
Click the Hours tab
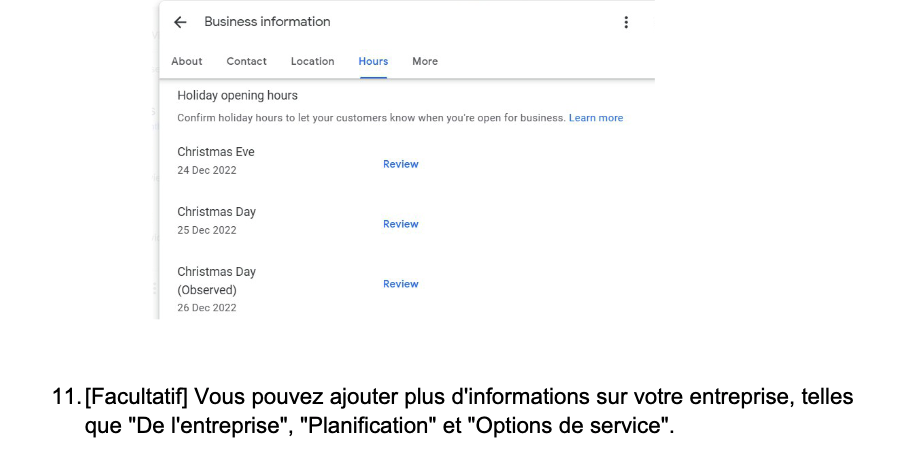pyautogui.click(x=373, y=61)
